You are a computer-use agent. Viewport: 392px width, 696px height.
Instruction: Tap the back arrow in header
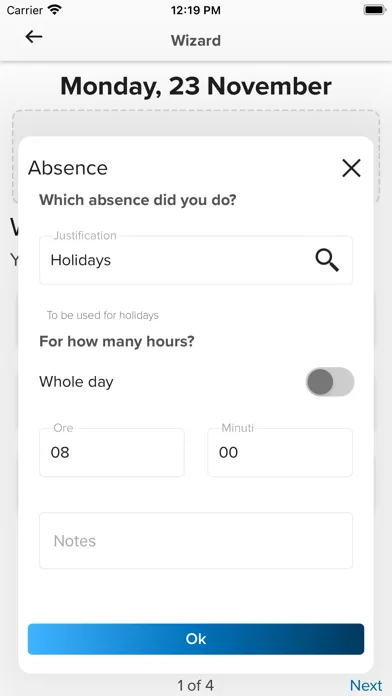pyautogui.click(x=34, y=37)
